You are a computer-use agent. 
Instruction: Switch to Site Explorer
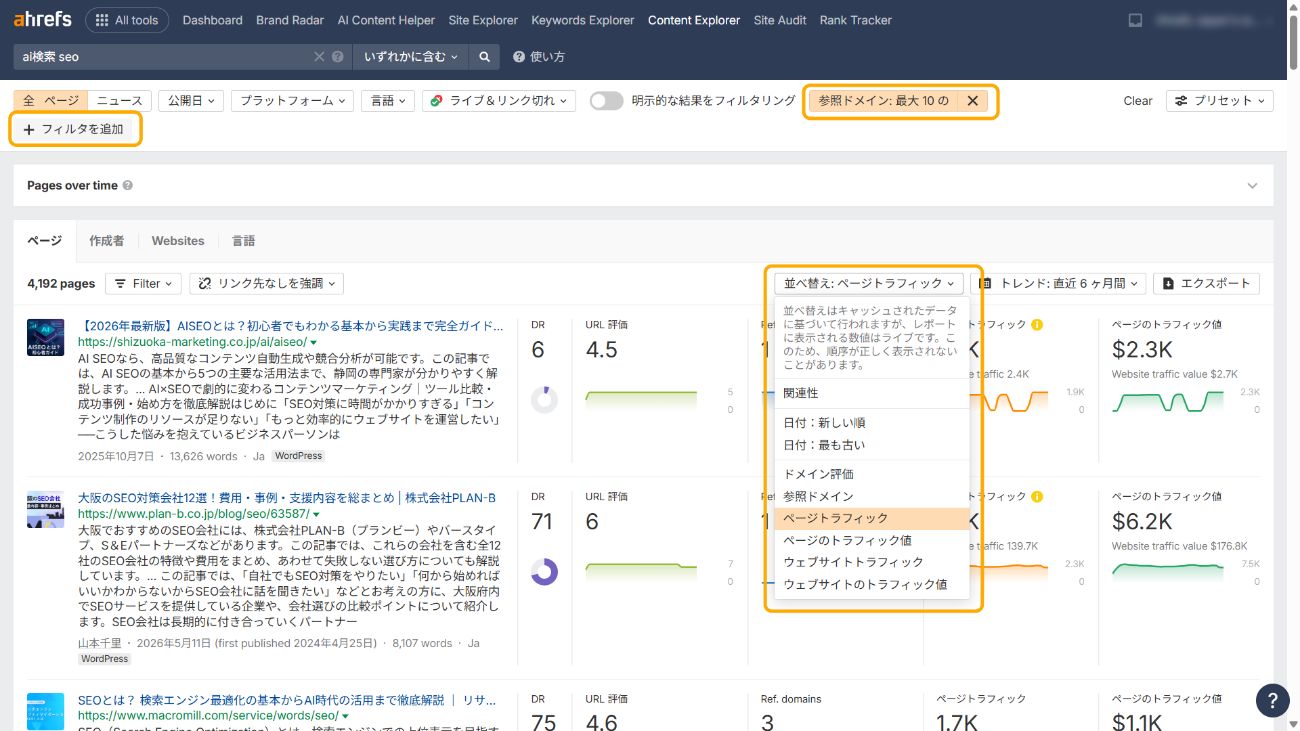tap(483, 20)
